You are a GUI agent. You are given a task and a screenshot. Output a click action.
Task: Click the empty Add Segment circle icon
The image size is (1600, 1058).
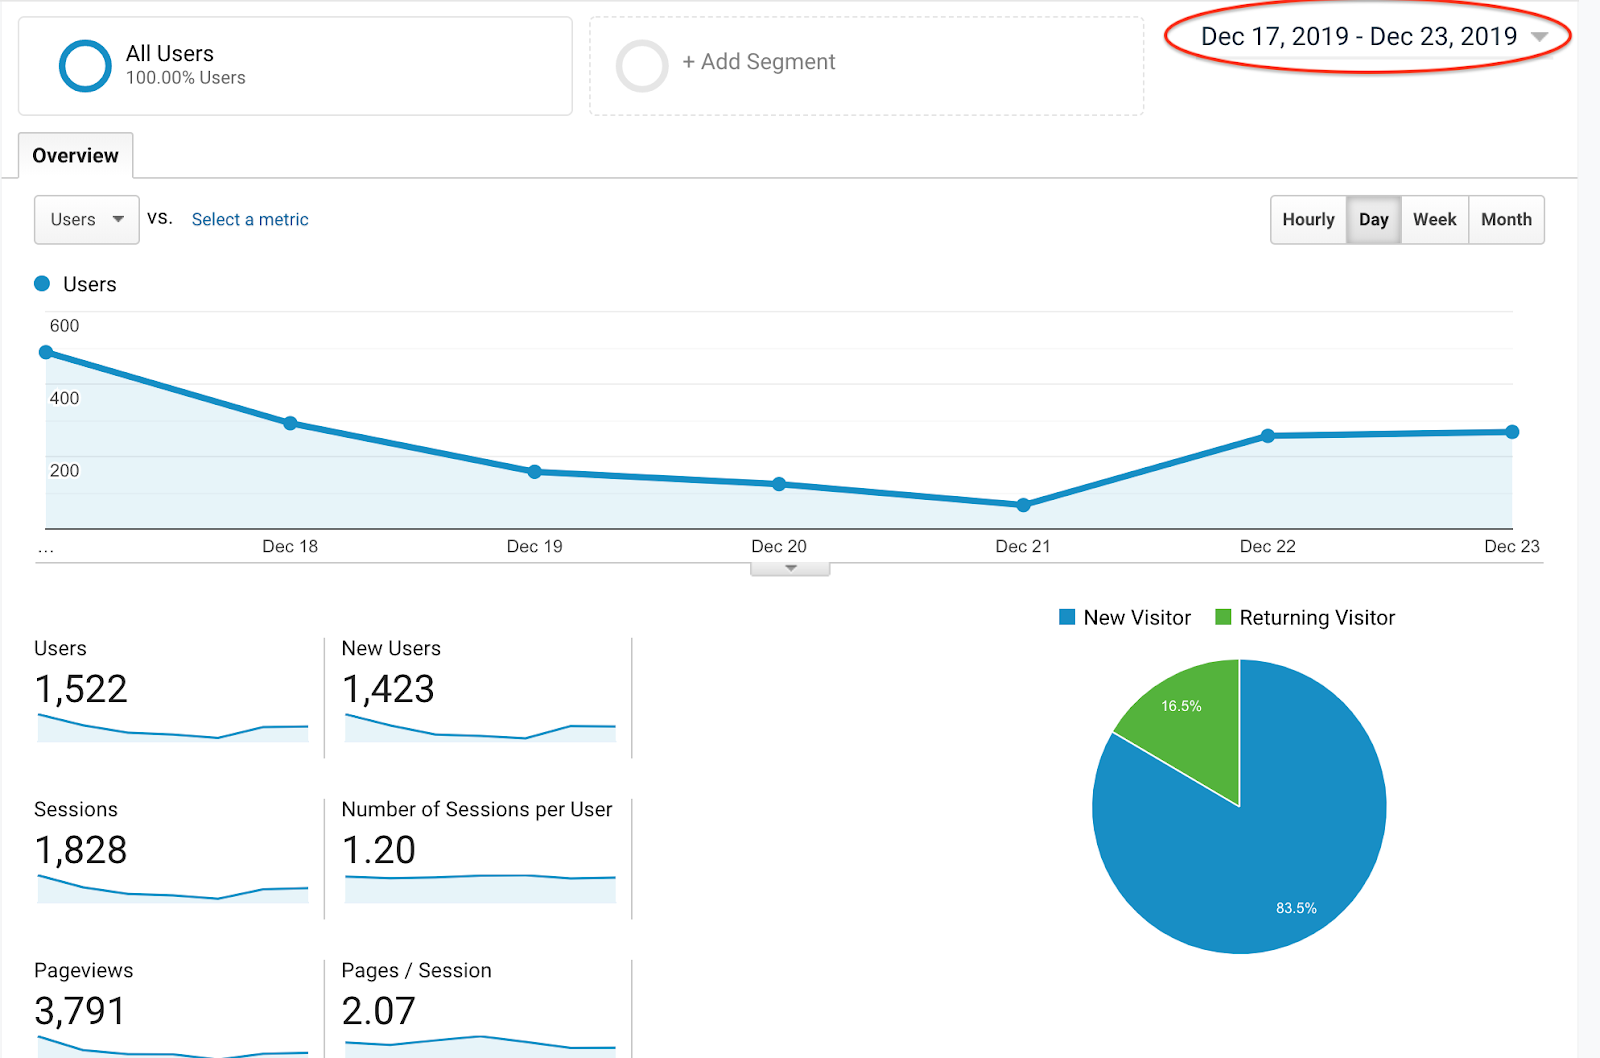(x=642, y=66)
